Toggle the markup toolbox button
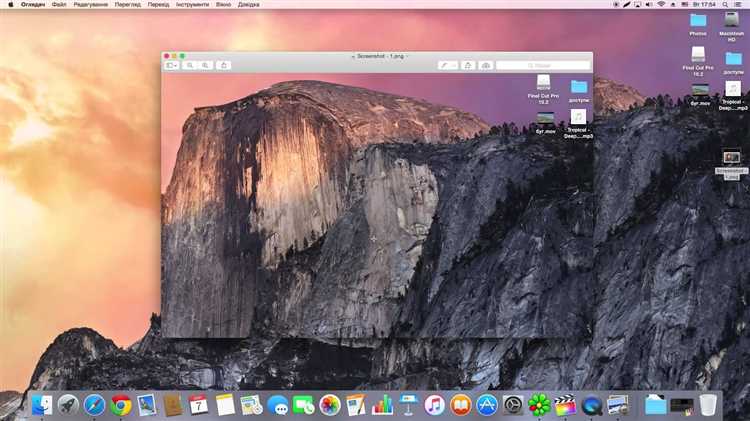 pos(485,65)
